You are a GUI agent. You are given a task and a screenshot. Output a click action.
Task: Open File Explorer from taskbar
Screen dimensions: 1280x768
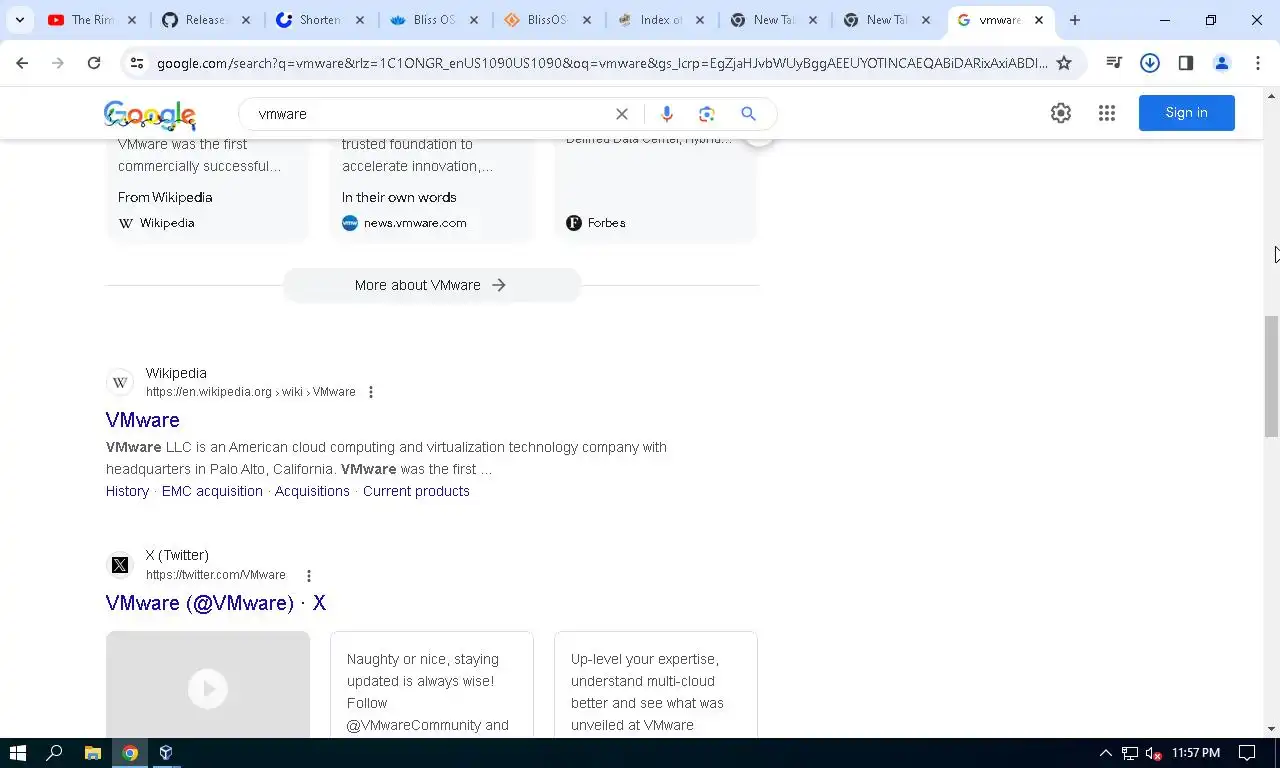tap(92, 753)
